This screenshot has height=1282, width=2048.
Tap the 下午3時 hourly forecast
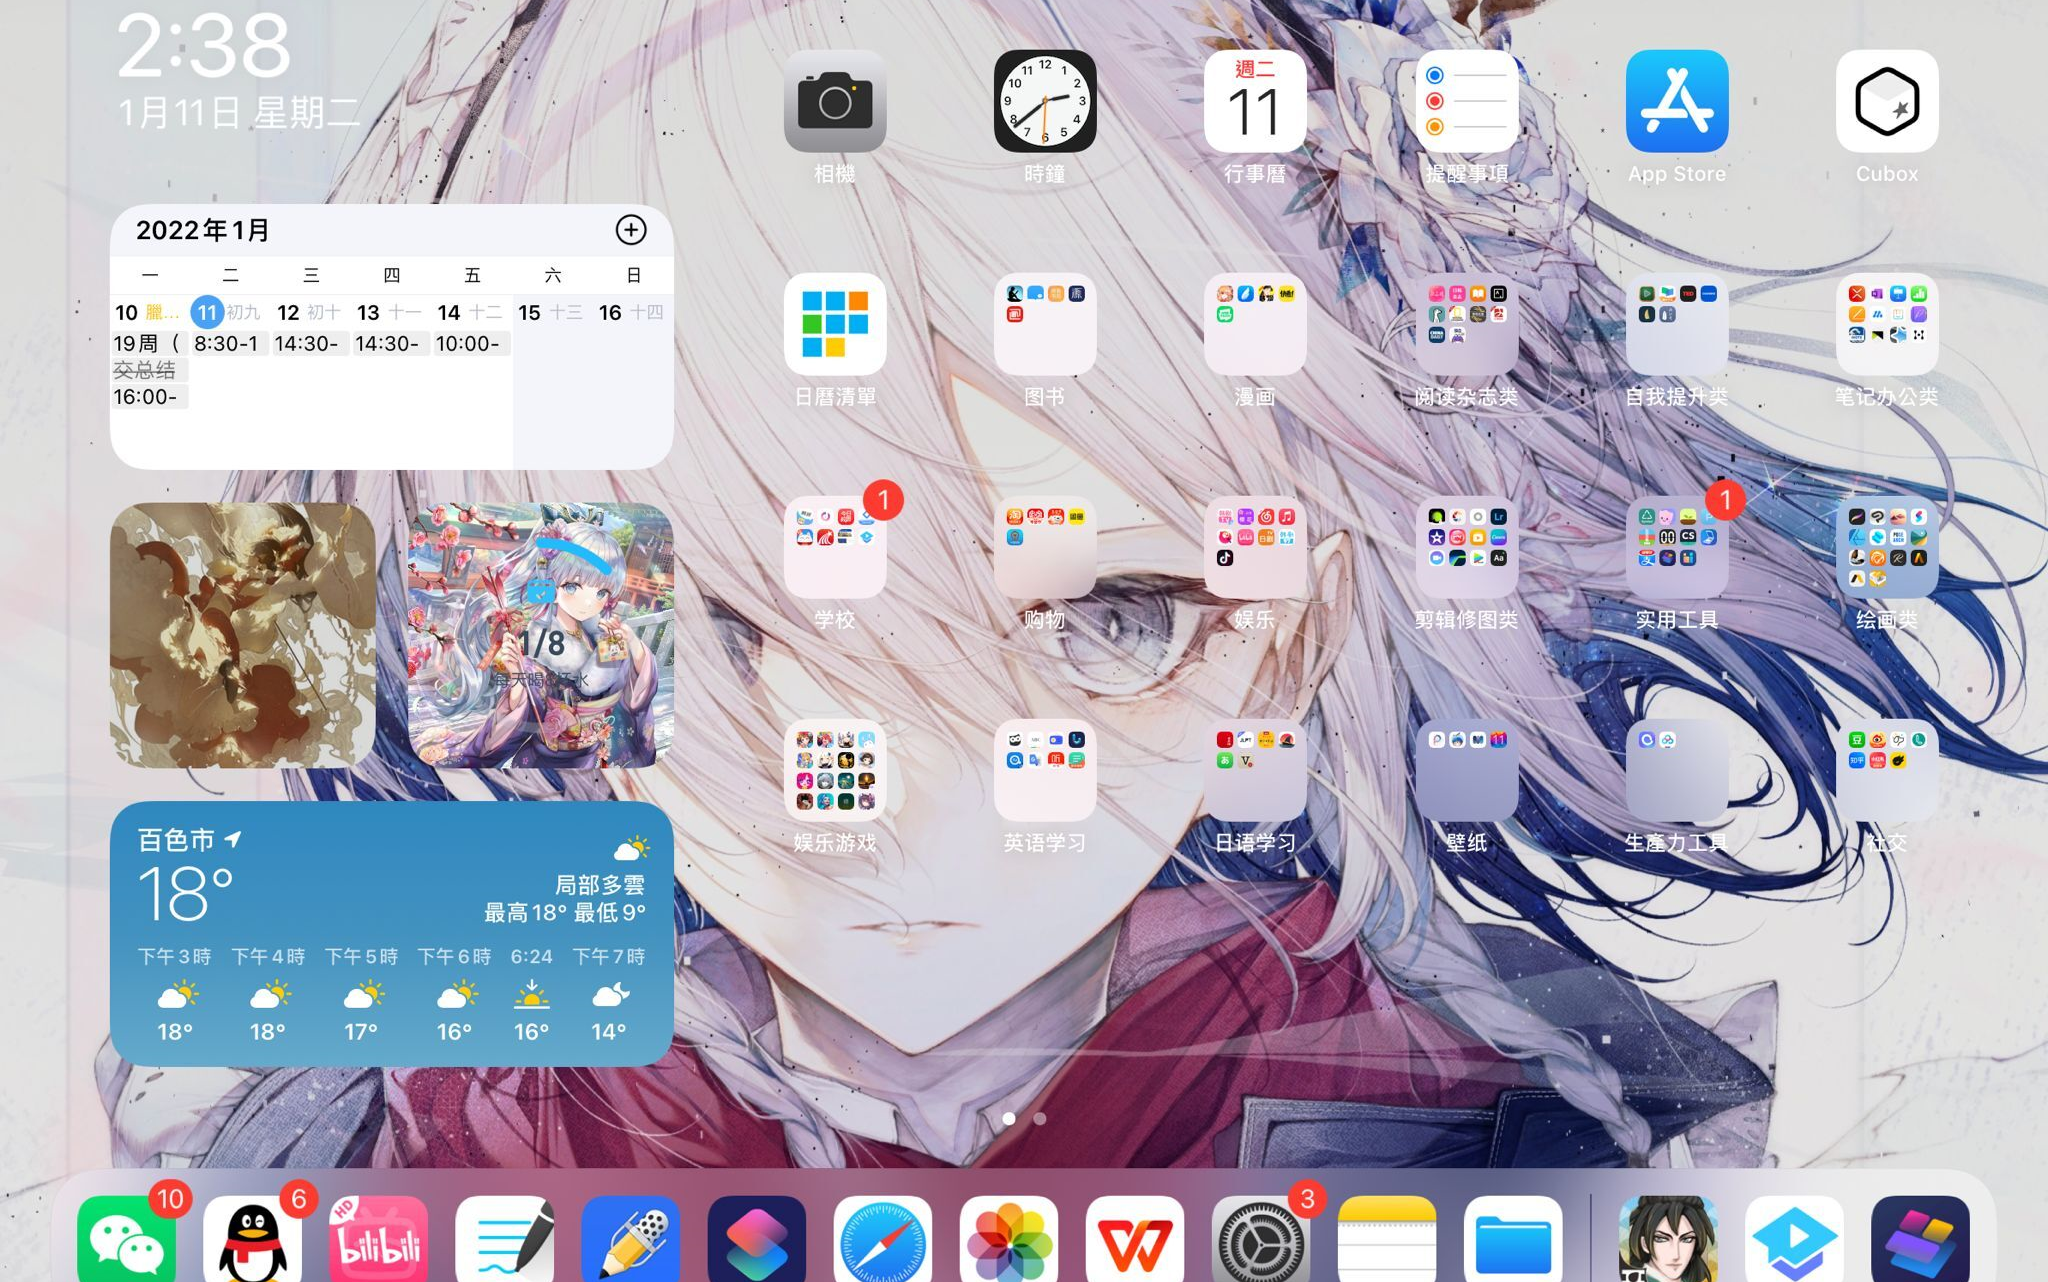click(x=175, y=993)
